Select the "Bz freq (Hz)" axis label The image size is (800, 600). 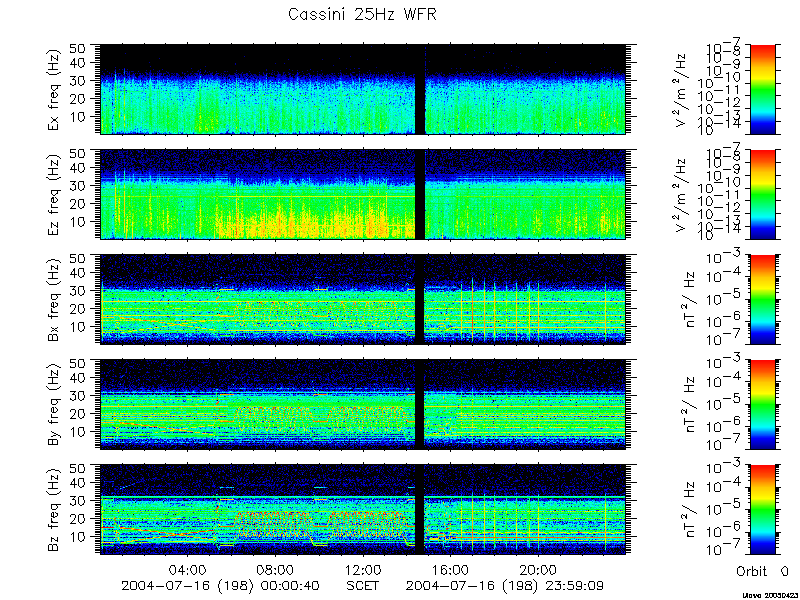(x=54, y=509)
